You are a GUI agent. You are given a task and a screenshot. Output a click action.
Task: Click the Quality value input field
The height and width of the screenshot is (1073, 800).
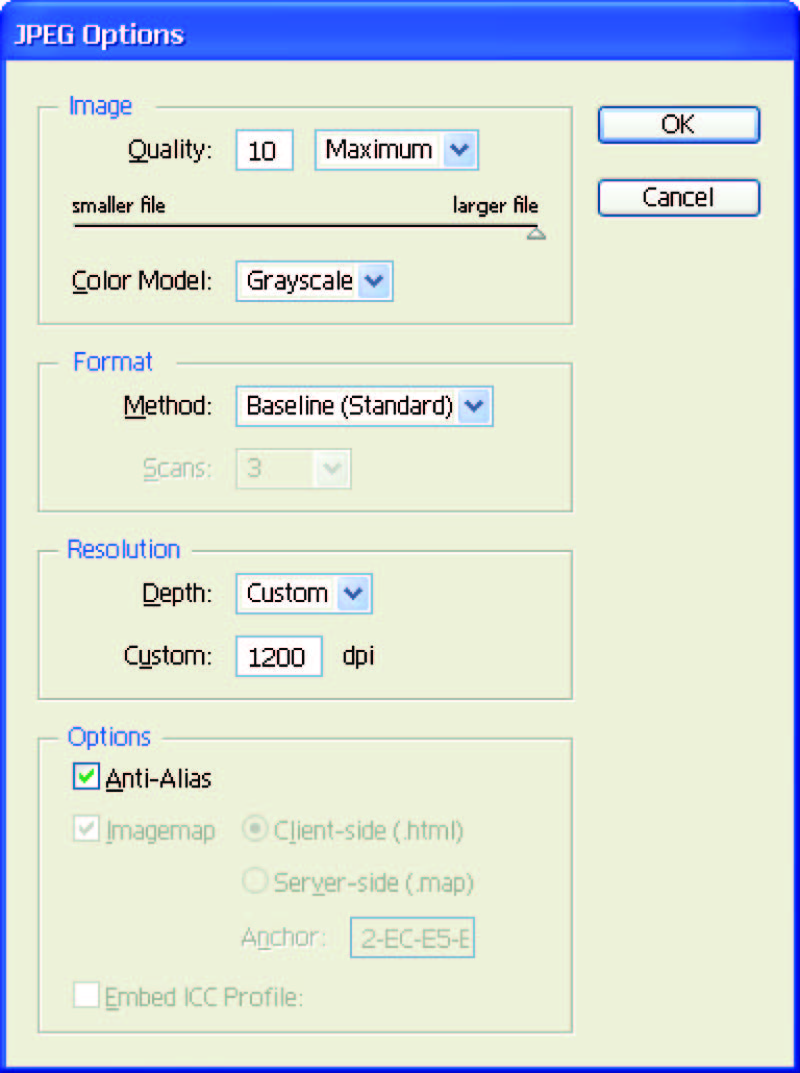coord(264,151)
